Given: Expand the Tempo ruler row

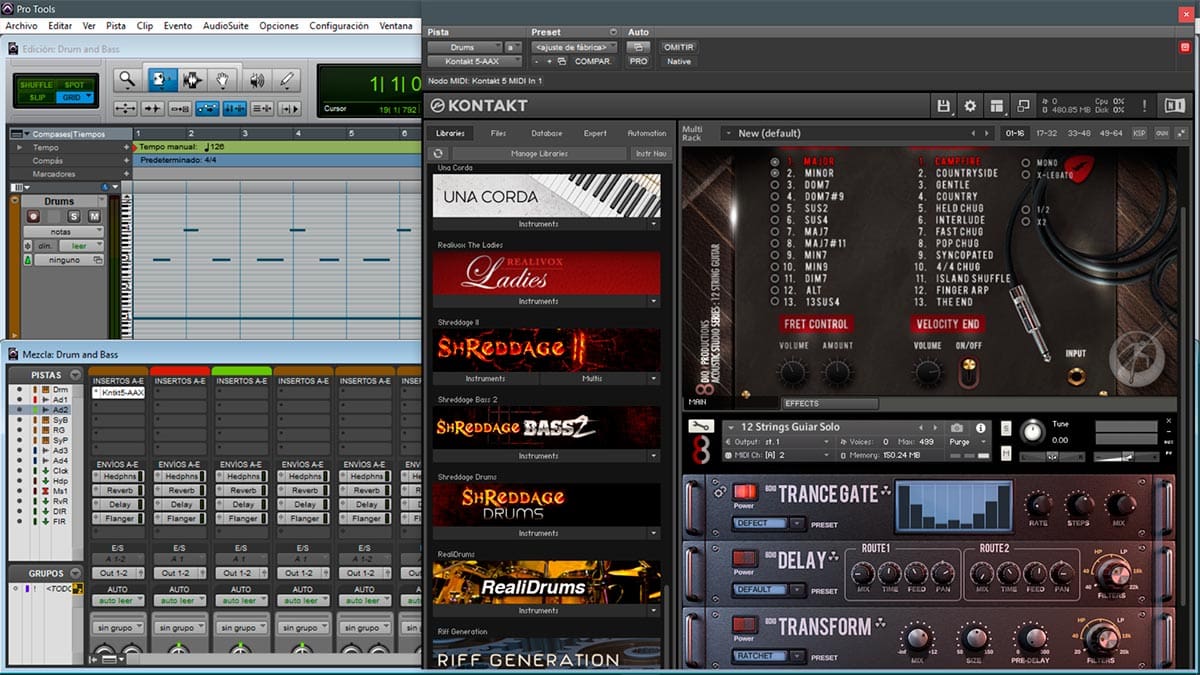Looking at the screenshot, I should [x=20, y=147].
